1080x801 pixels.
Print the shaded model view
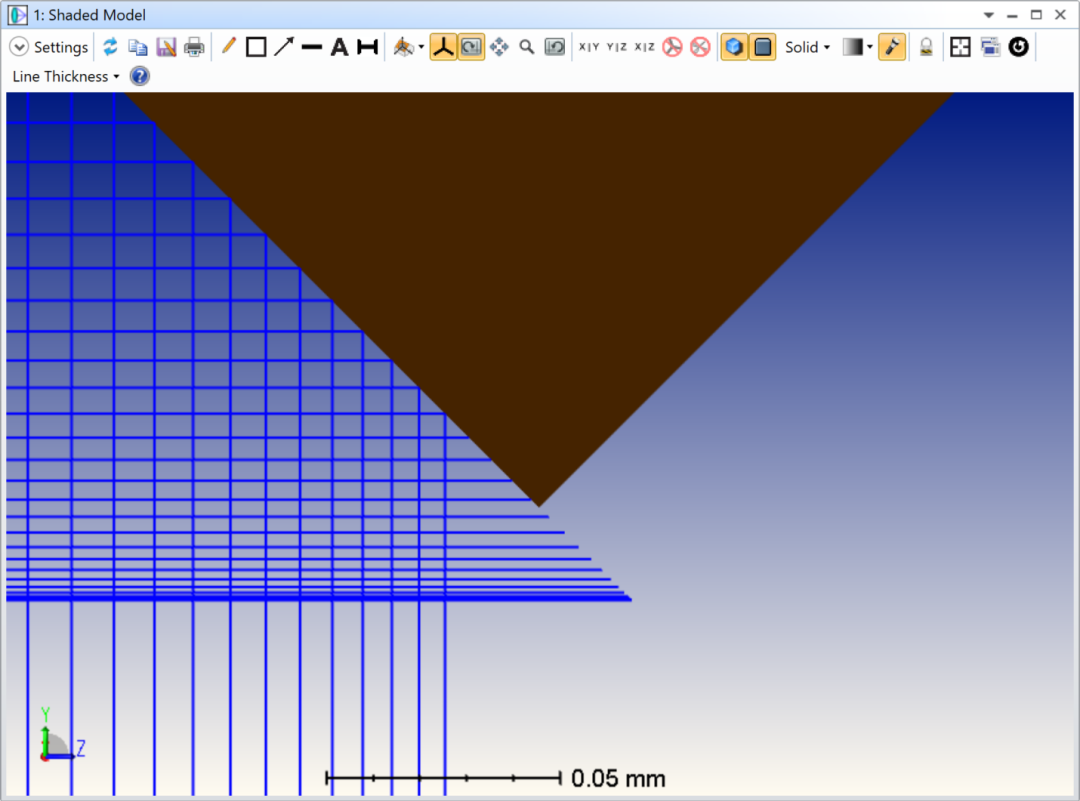194,47
